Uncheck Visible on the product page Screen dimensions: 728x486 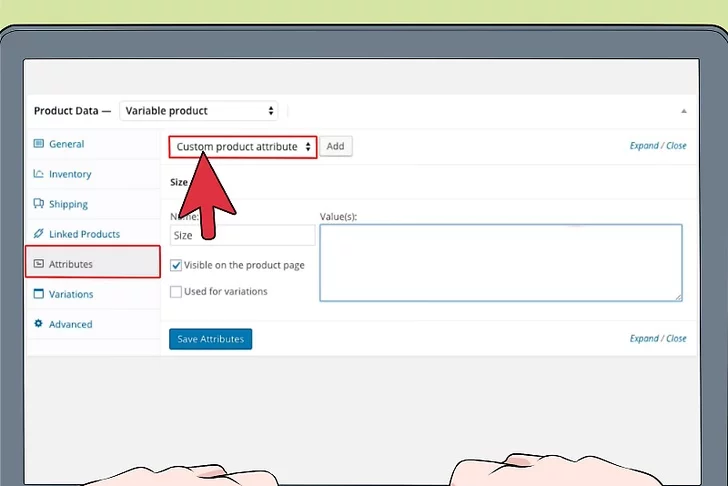176,266
